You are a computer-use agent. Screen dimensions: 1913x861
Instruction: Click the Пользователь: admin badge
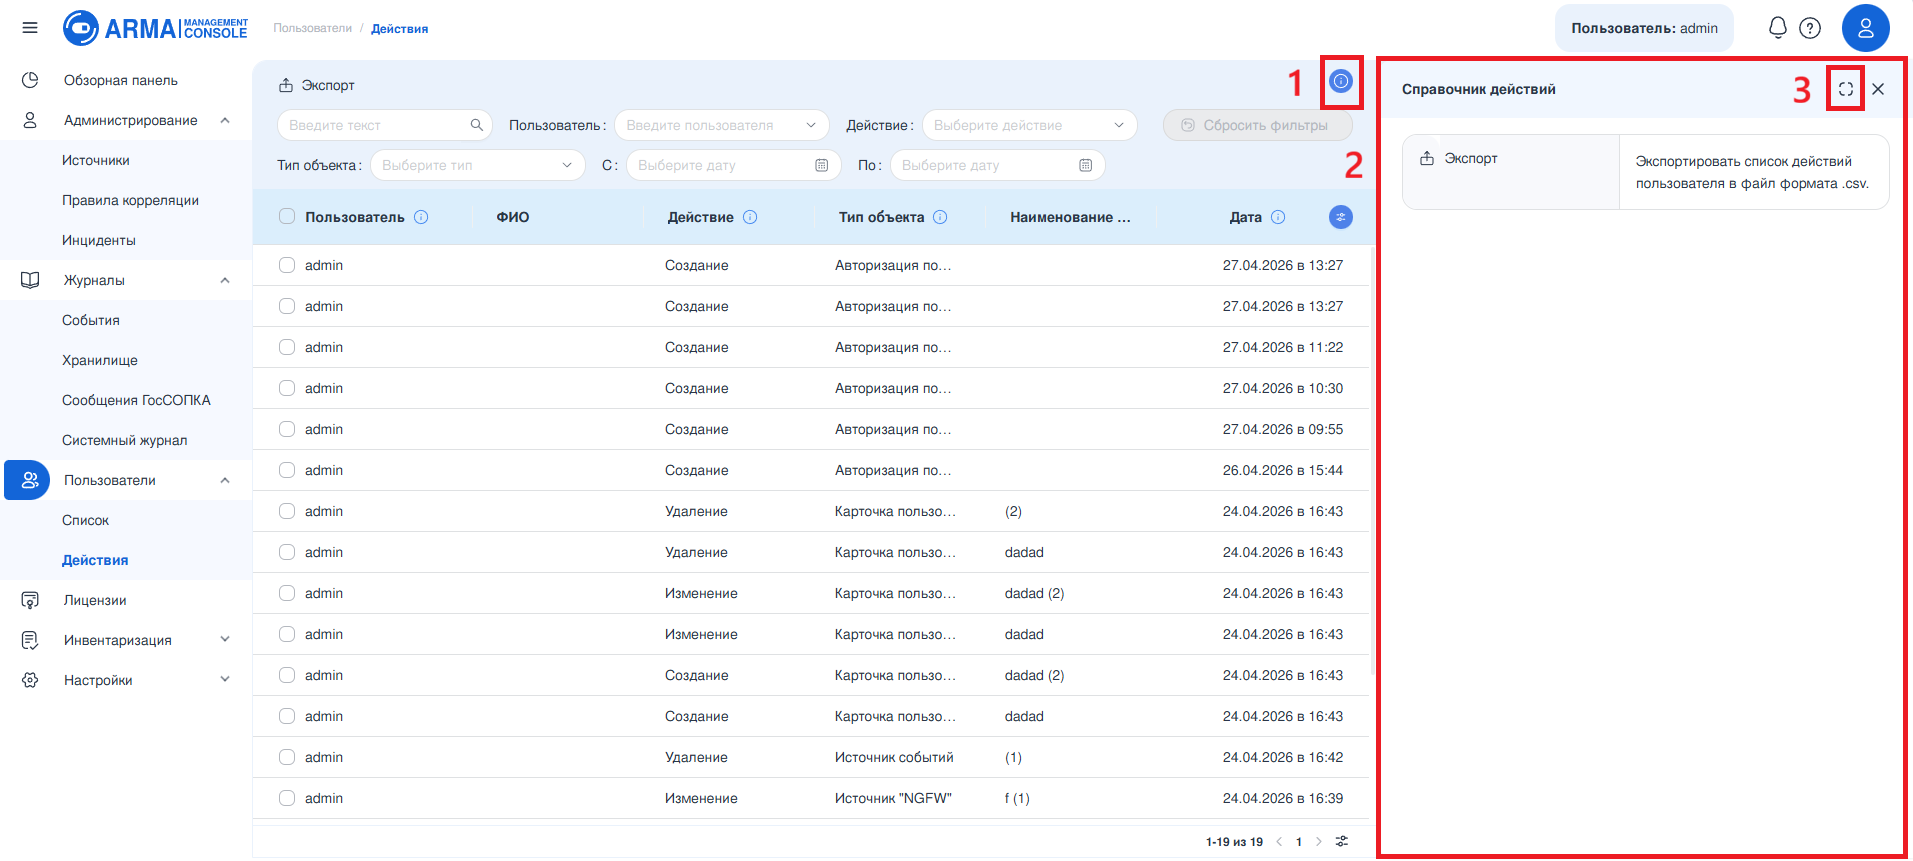point(1644,28)
